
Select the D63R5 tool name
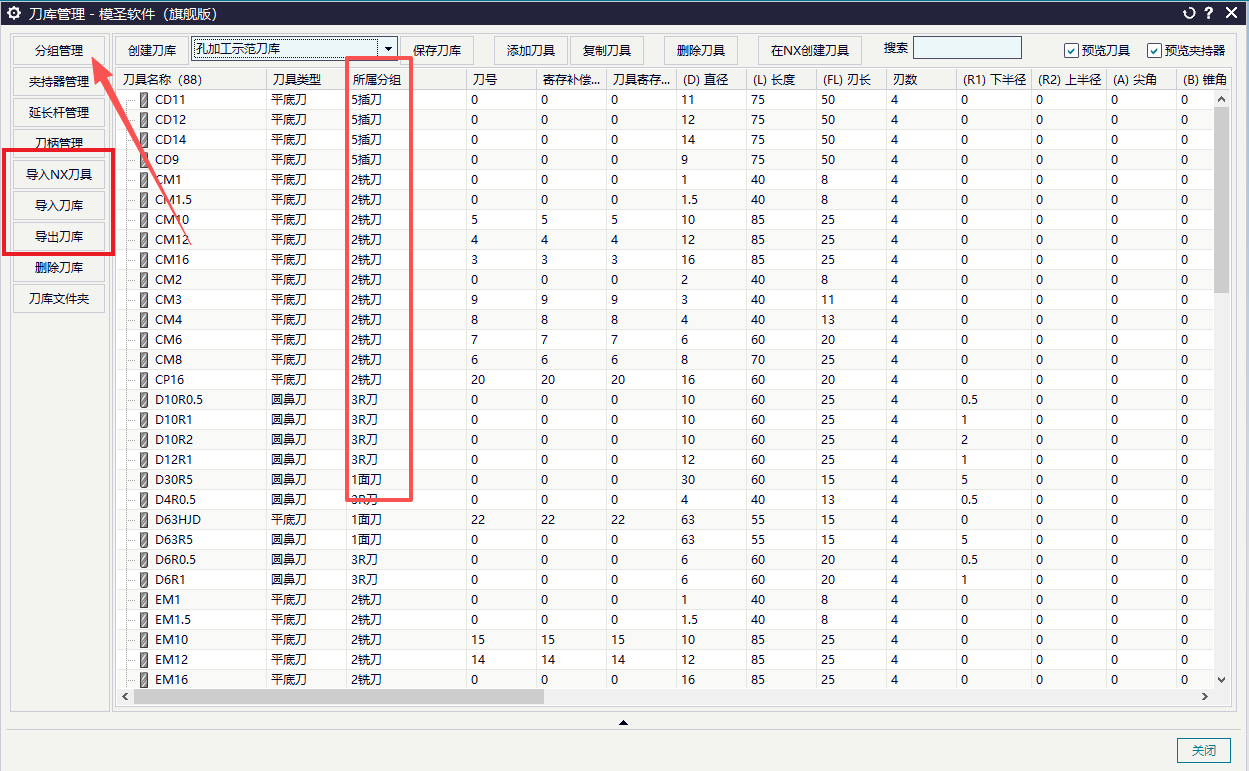(x=173, y=540)
